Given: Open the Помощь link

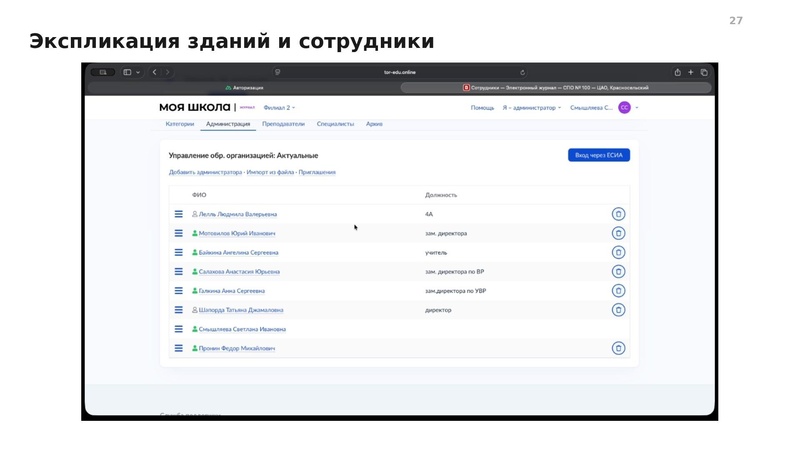Looking at the screenshot, I should coord(482,108).
